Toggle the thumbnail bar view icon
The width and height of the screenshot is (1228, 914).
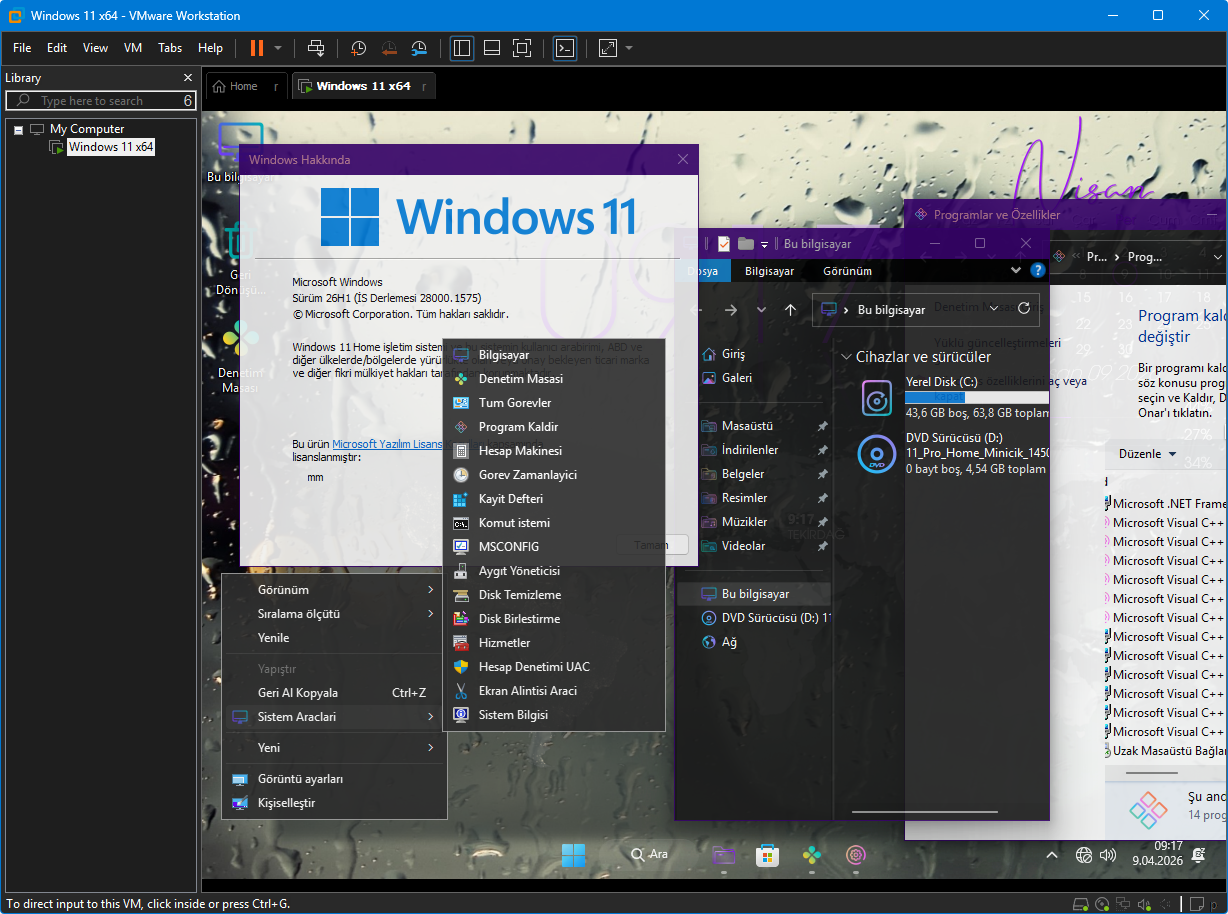coord(491,48)
